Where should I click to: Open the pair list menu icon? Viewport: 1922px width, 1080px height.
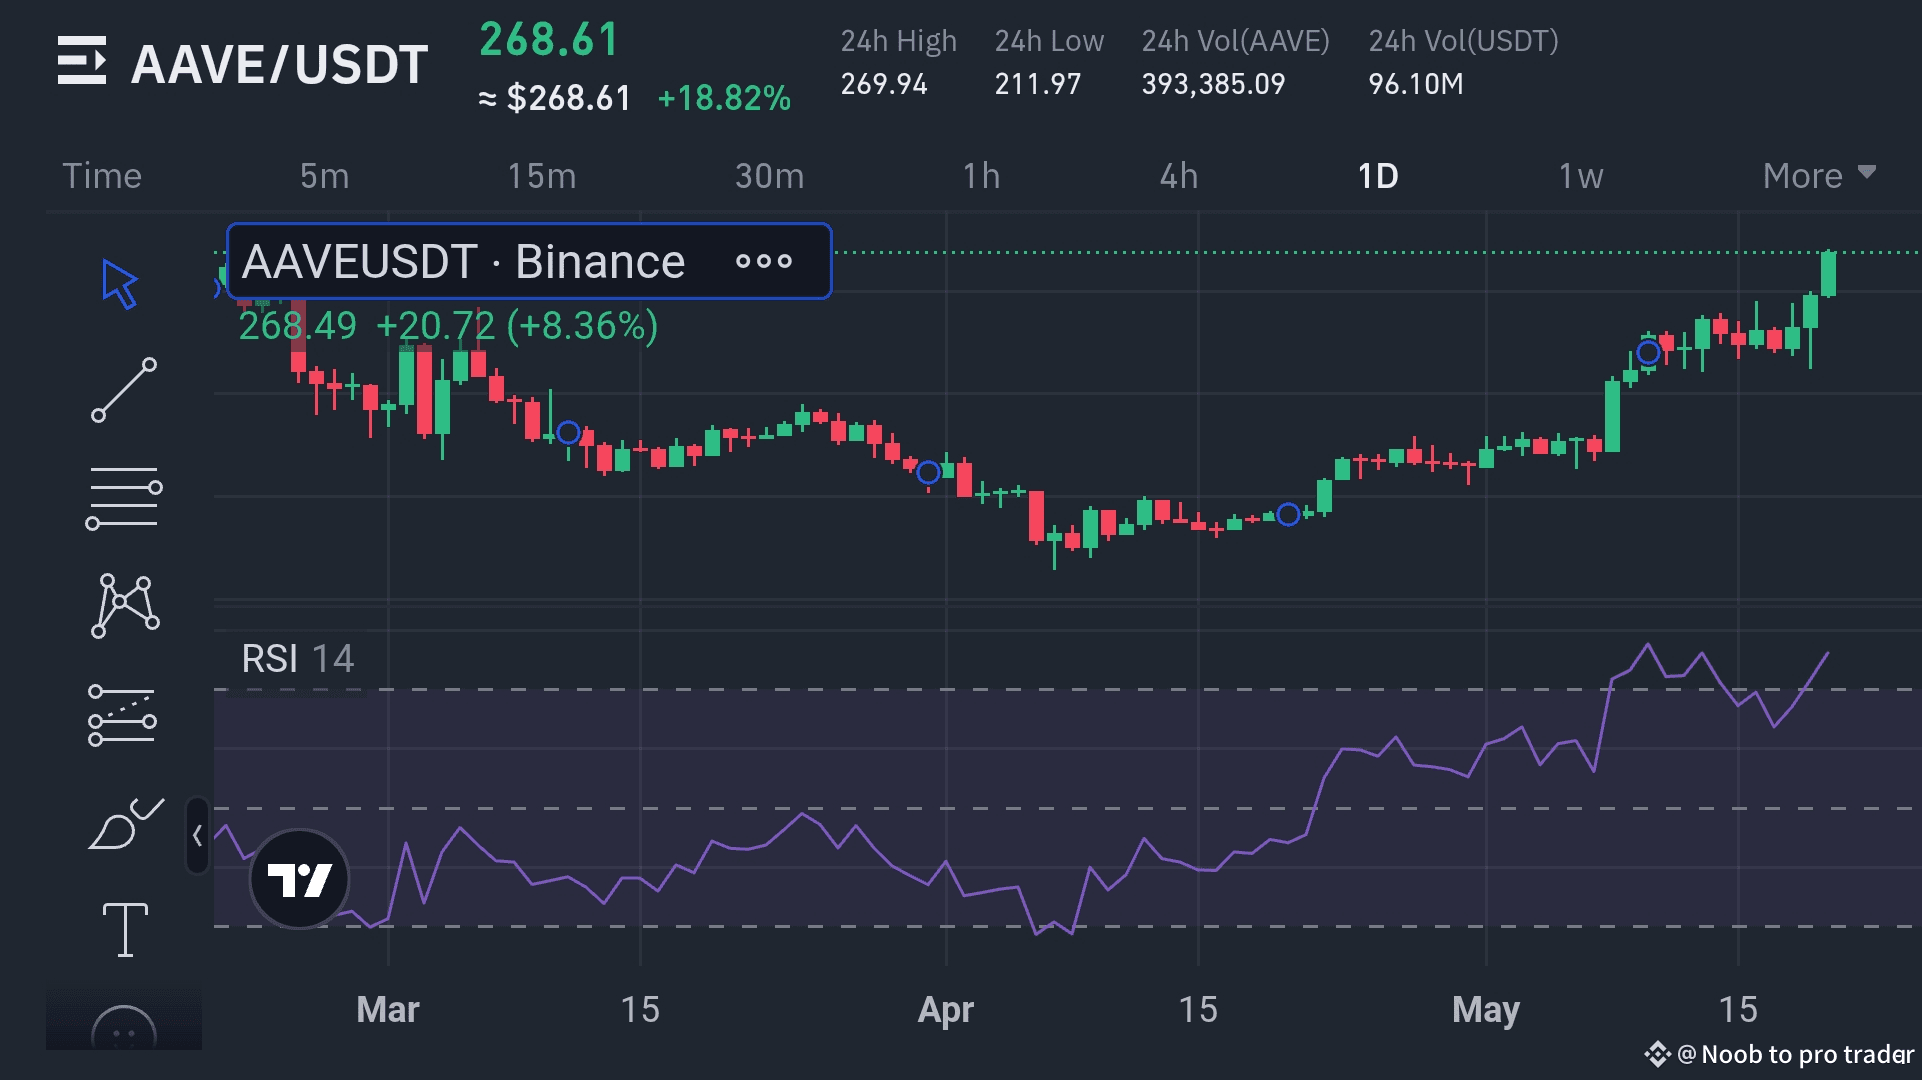[x=82, y=62]
